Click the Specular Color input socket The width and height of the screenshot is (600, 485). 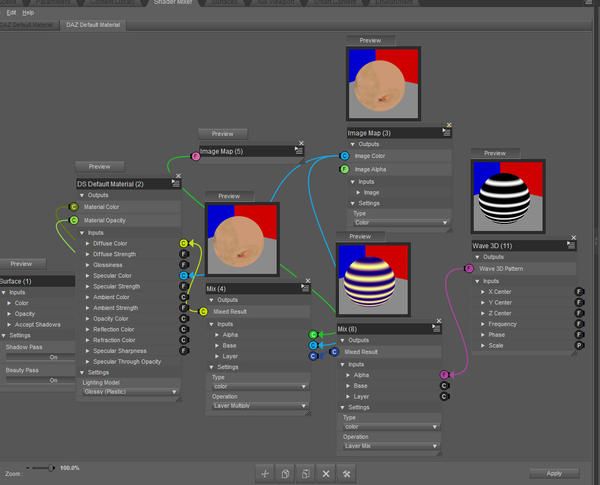pyautogui.click(x=184, y=275)
